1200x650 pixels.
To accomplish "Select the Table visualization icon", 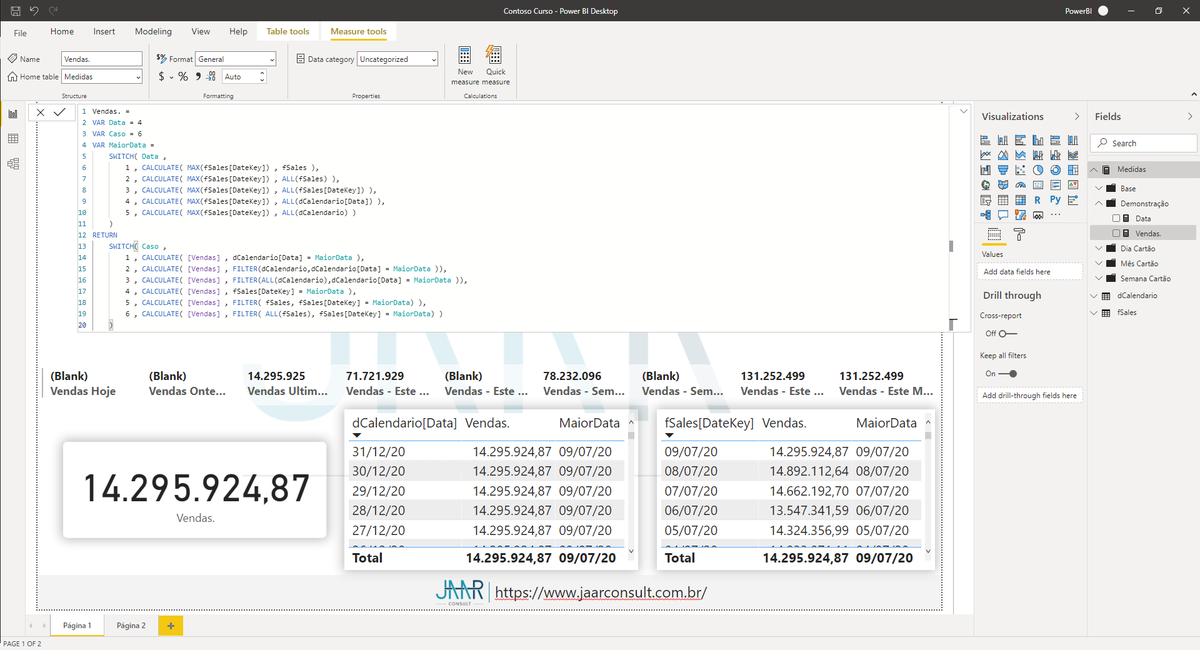I will (1003, 199).
